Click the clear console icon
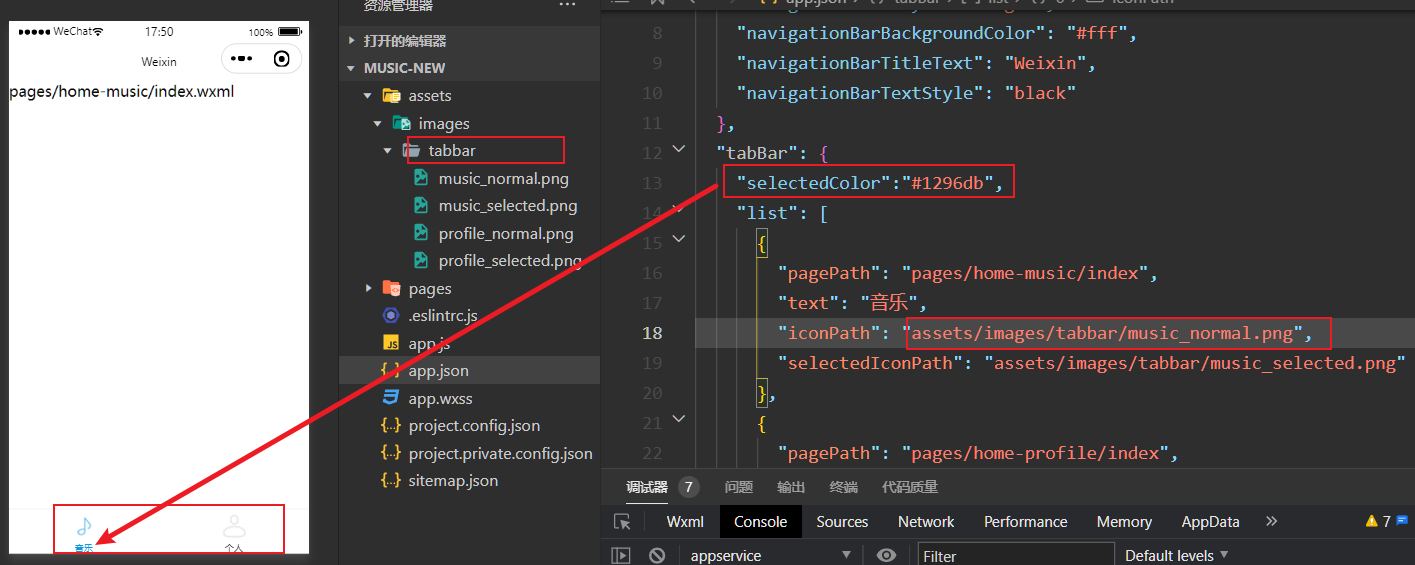 (657, 555)
